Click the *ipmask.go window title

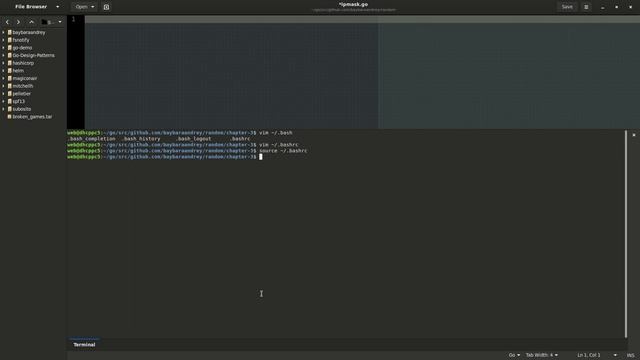(x=353, y=4)
